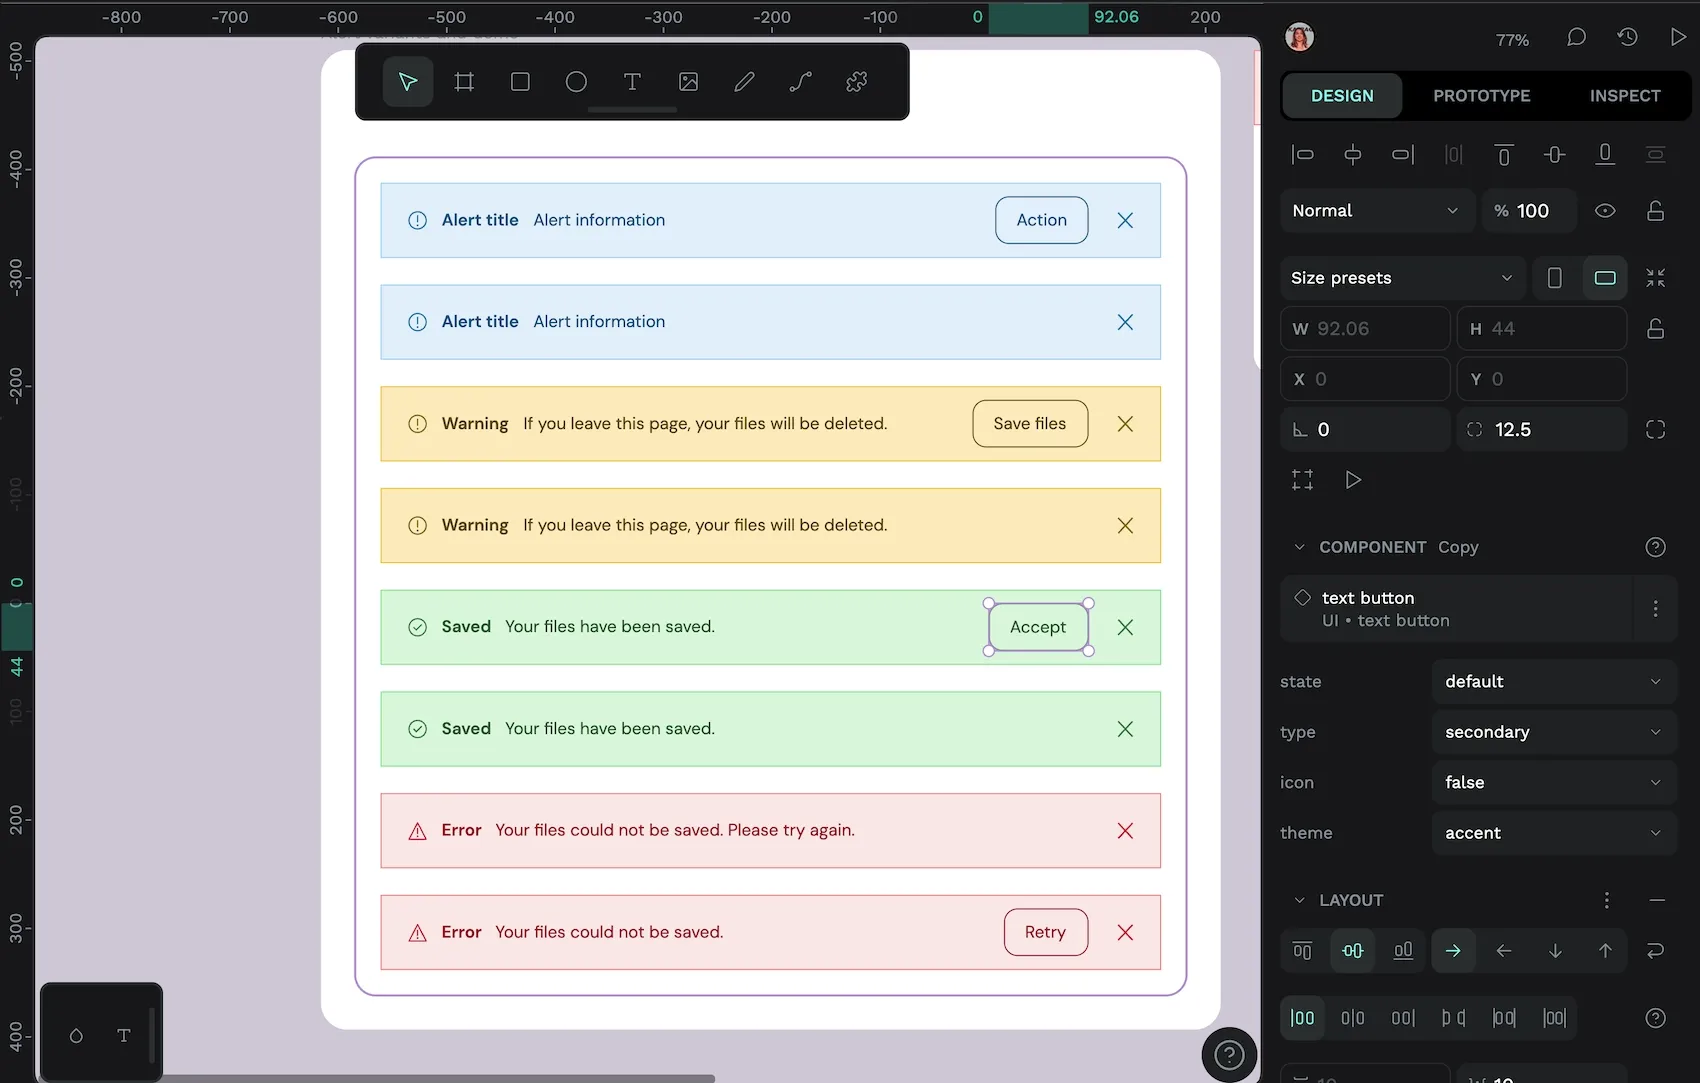Select the Image insert tool
This screenshot has width=1700, height=1083.
[x=688, y=82]
